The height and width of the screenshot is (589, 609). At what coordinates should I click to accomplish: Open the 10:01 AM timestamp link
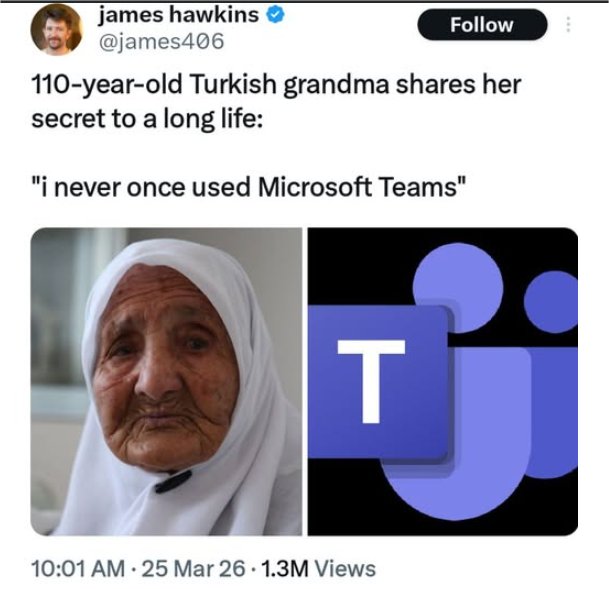click(78, 568)
